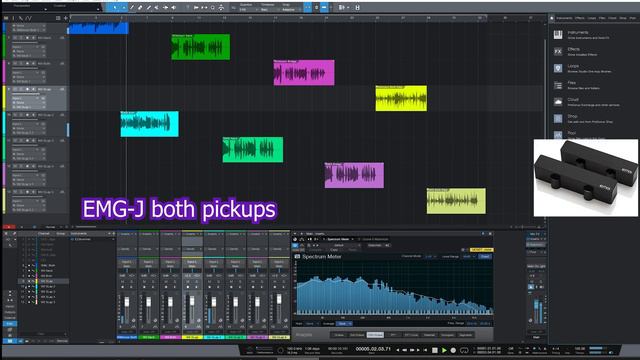Select the Split tool
The height and width of the screenshot is (360, 640).
(x=132, y=7)
